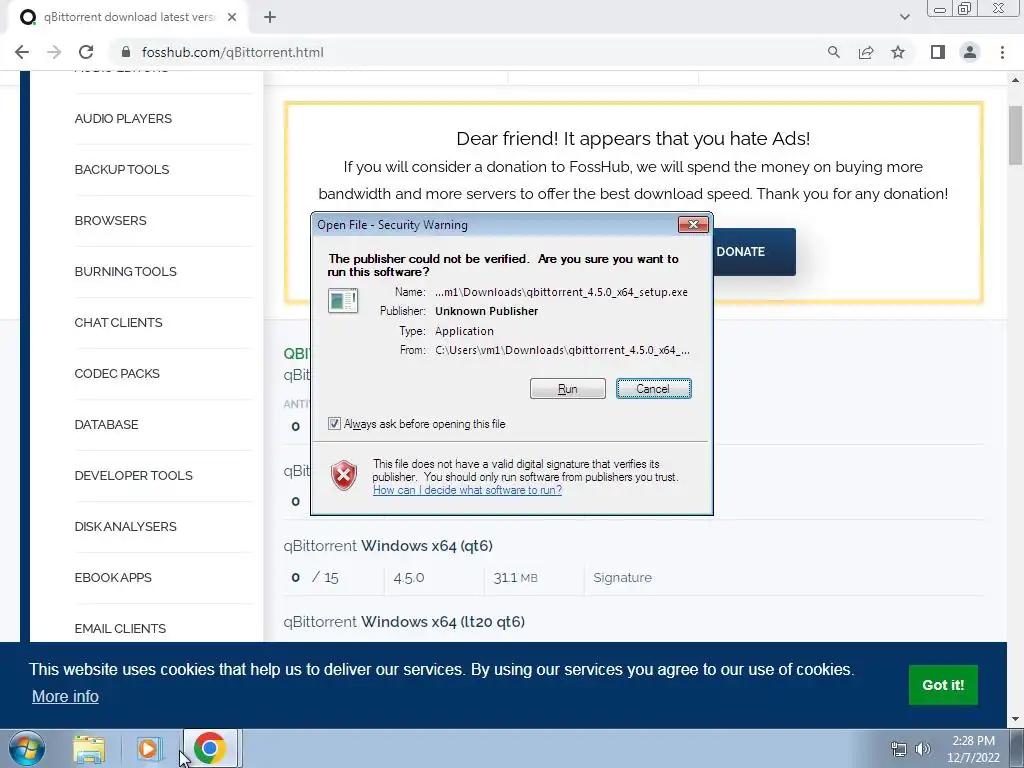Screen dimensions: 1024x768
Task: Click the zoom magnifier icon in address bar
Action: tap(833, 52)
